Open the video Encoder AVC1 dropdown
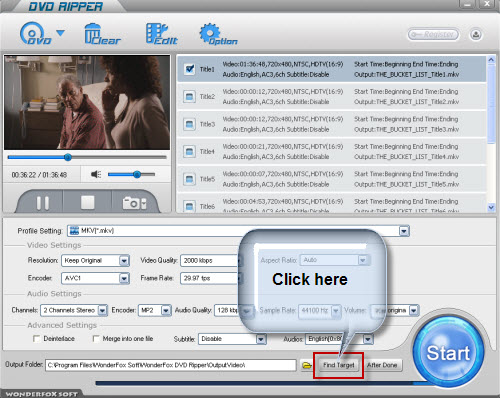The image size is (500, 398). (x=124, y=278)
